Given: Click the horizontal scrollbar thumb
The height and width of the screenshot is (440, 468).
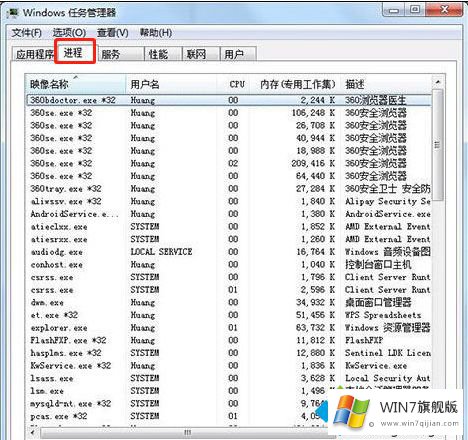Looking at the screenshot, I should click(x=187, y=433).
